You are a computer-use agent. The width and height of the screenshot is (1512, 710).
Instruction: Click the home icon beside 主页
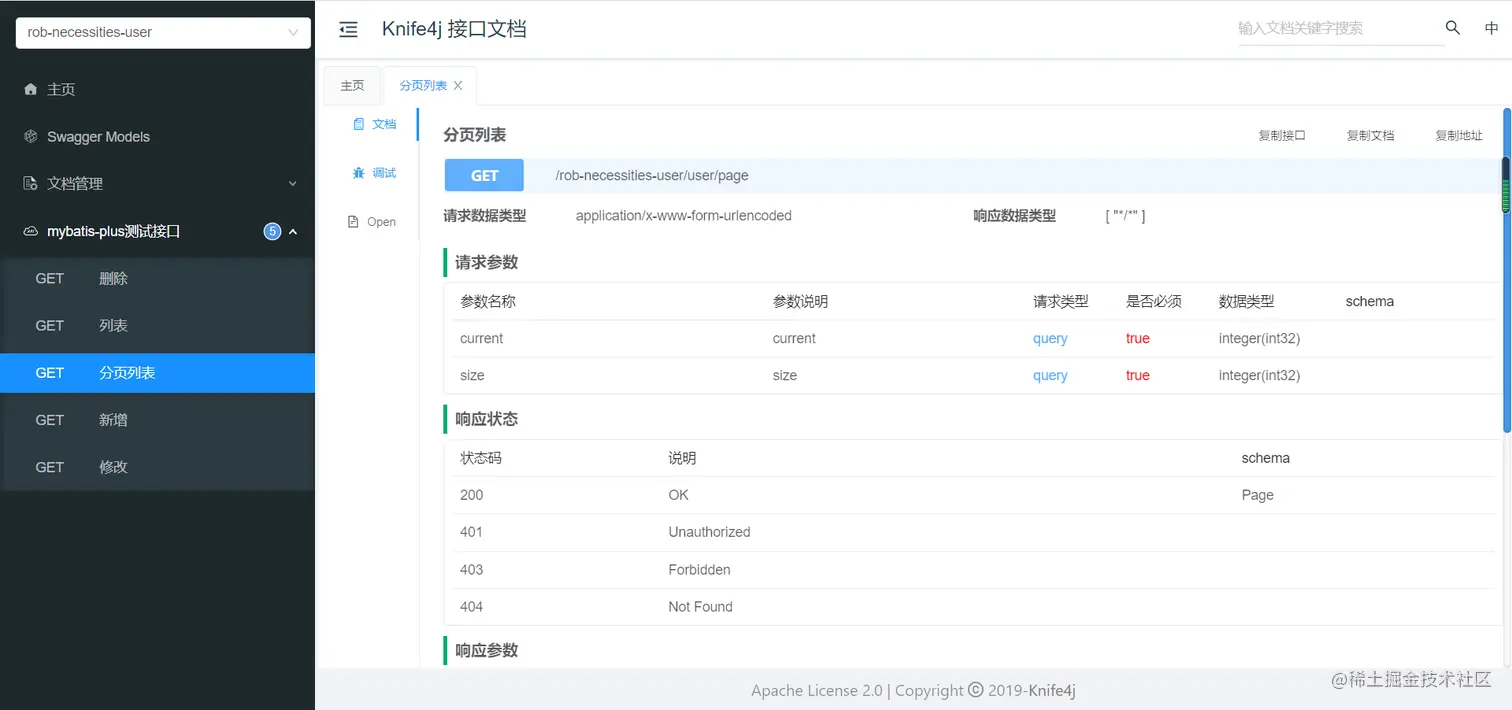tap(30, 89)
